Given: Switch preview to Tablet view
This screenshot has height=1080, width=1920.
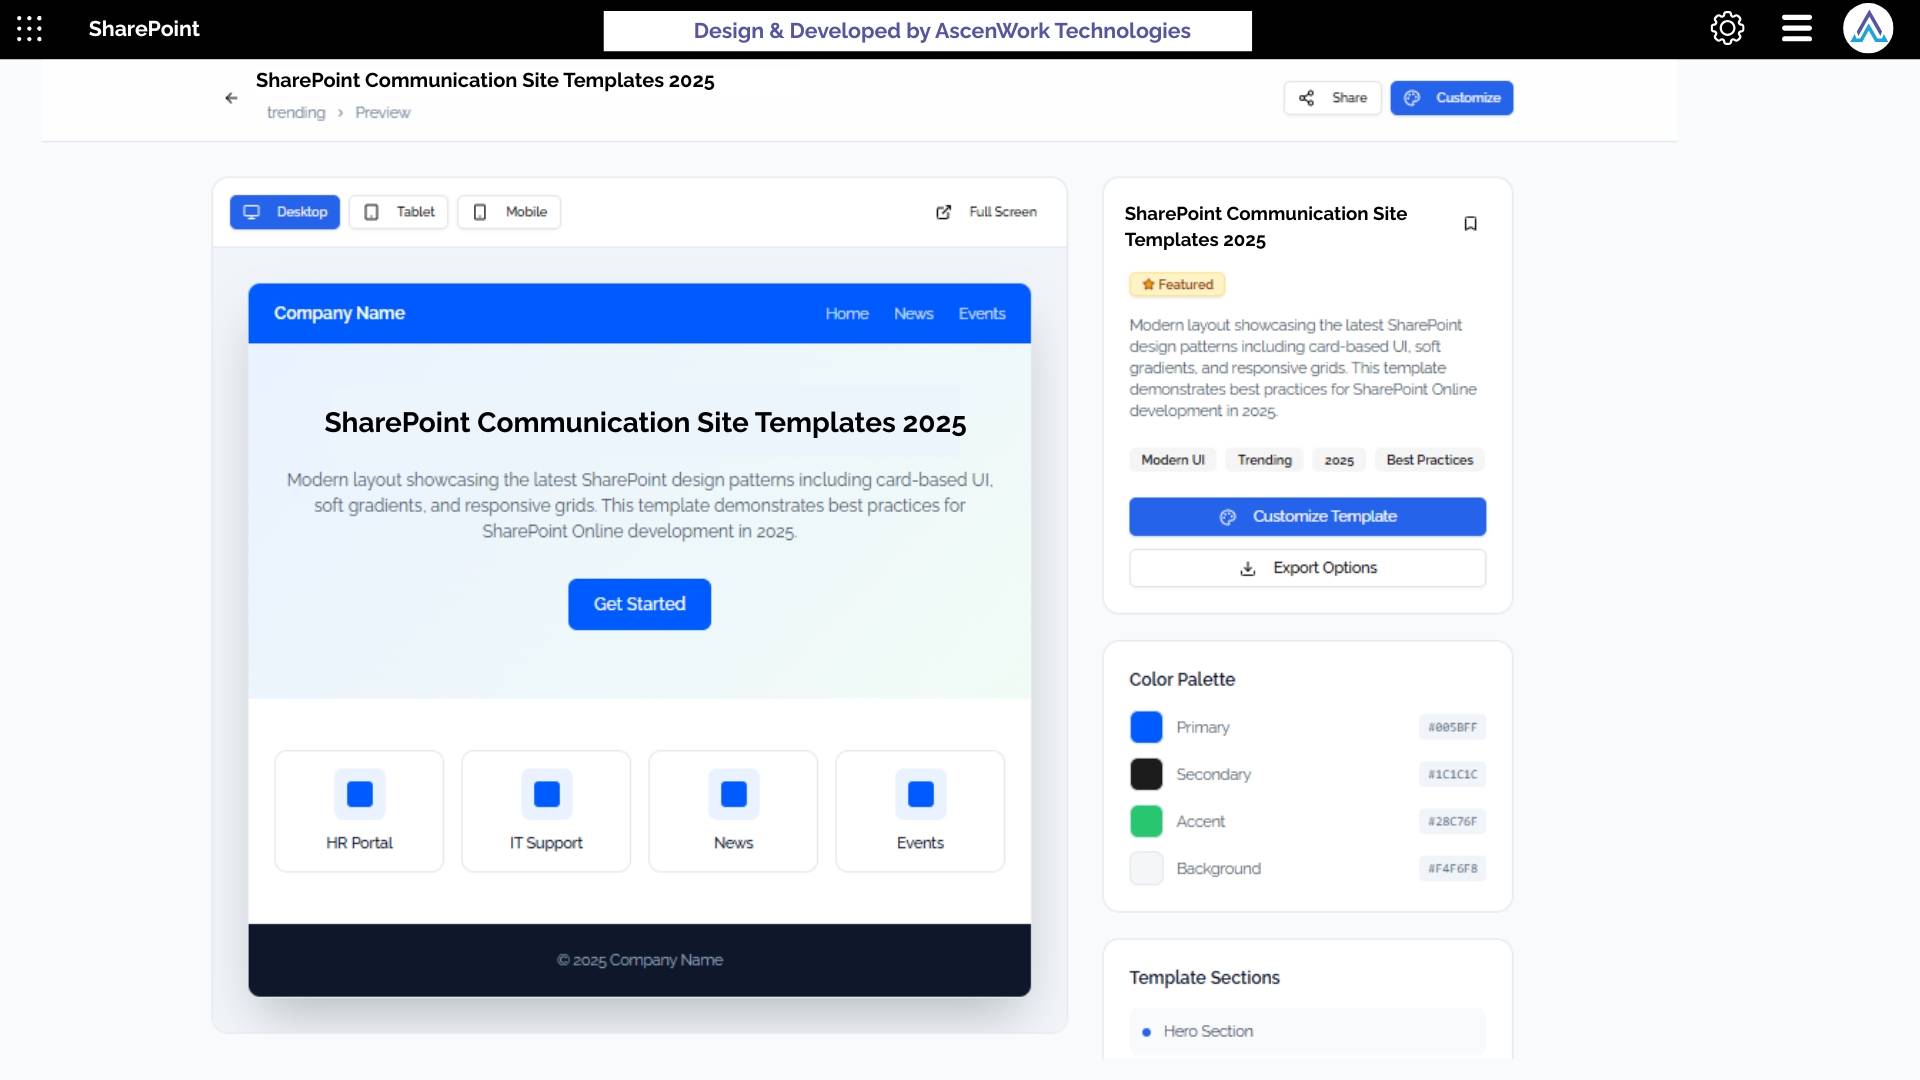Looking at the screenshot, I should [399, 212].
